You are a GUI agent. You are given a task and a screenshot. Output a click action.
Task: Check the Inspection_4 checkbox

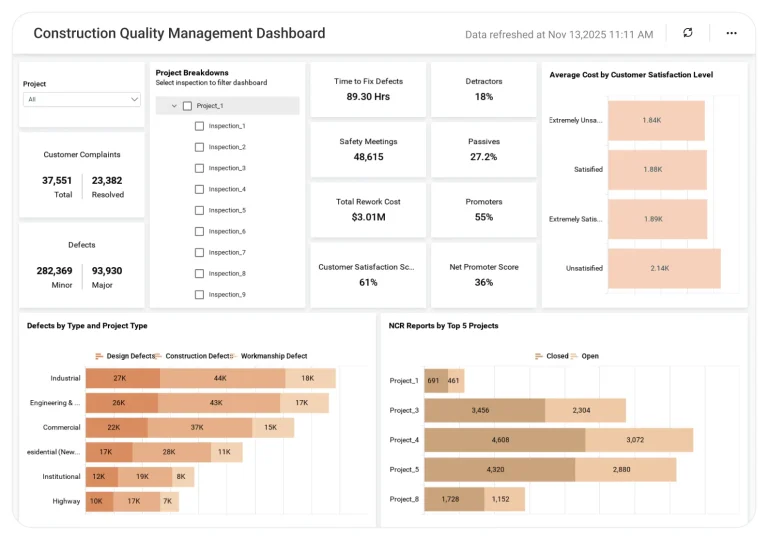(199, 189)
